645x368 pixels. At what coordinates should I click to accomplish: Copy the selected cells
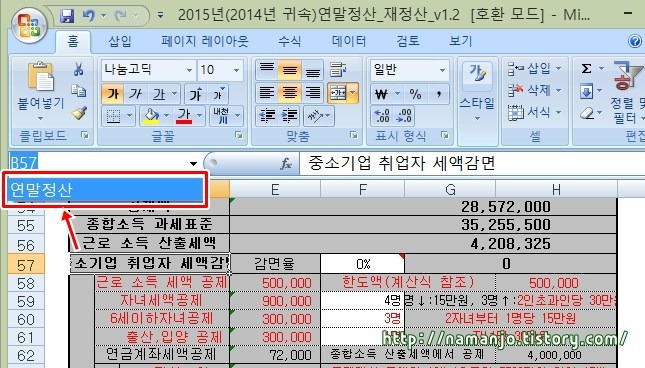coord(79,91)
